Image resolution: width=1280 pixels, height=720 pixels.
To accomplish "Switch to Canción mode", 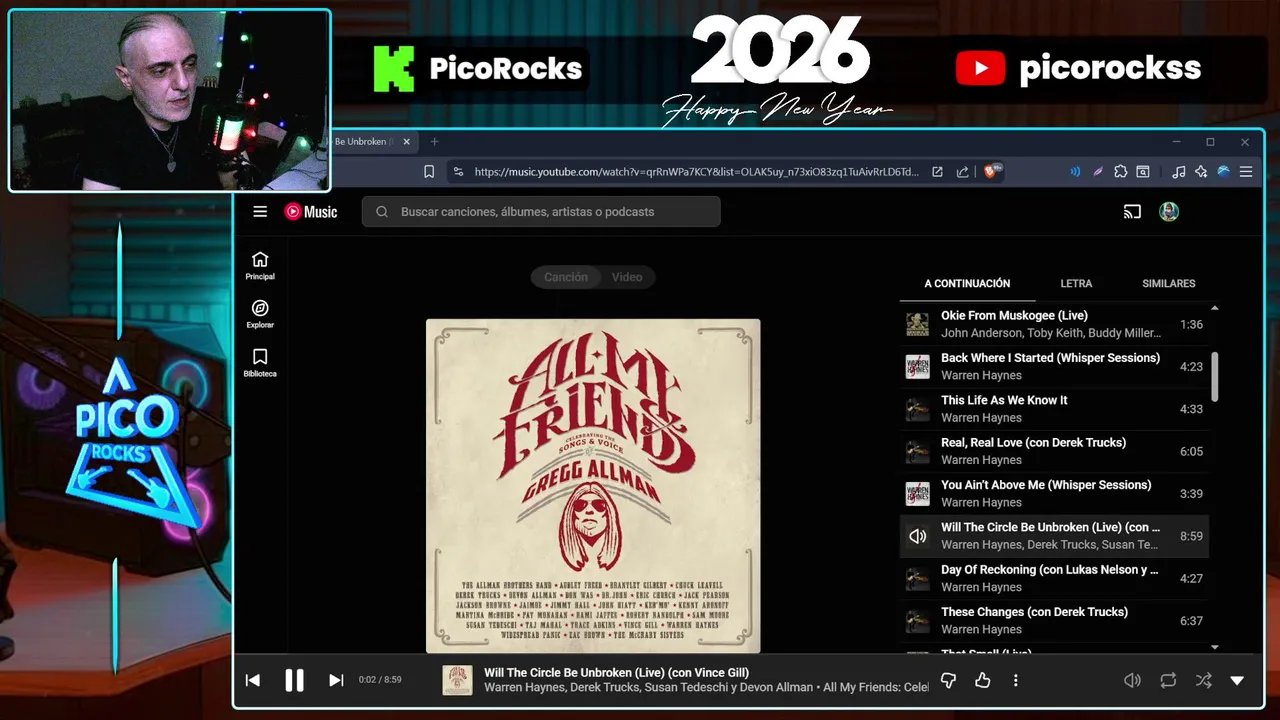I will 566,277.
